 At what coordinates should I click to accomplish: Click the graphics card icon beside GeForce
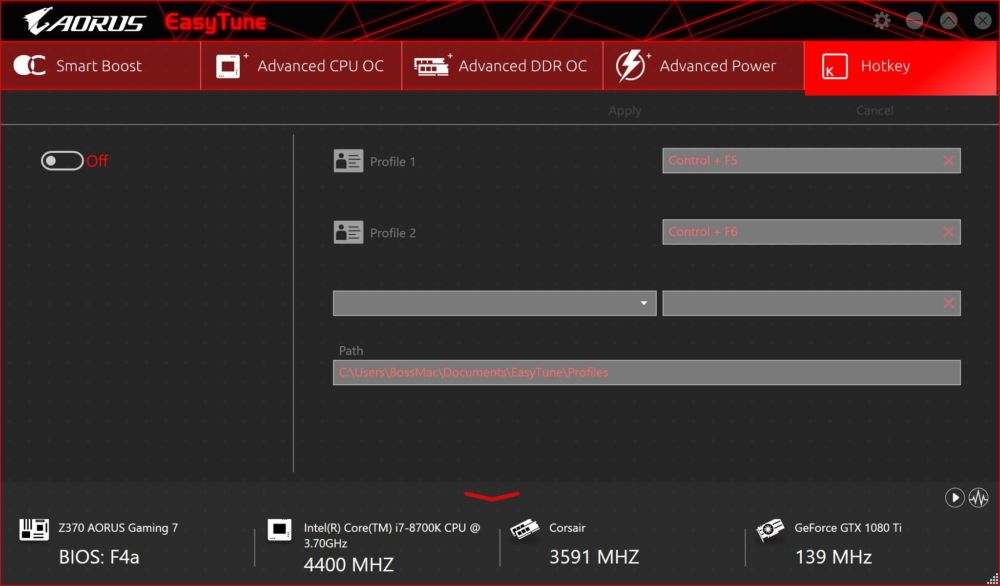click(770, 530)
